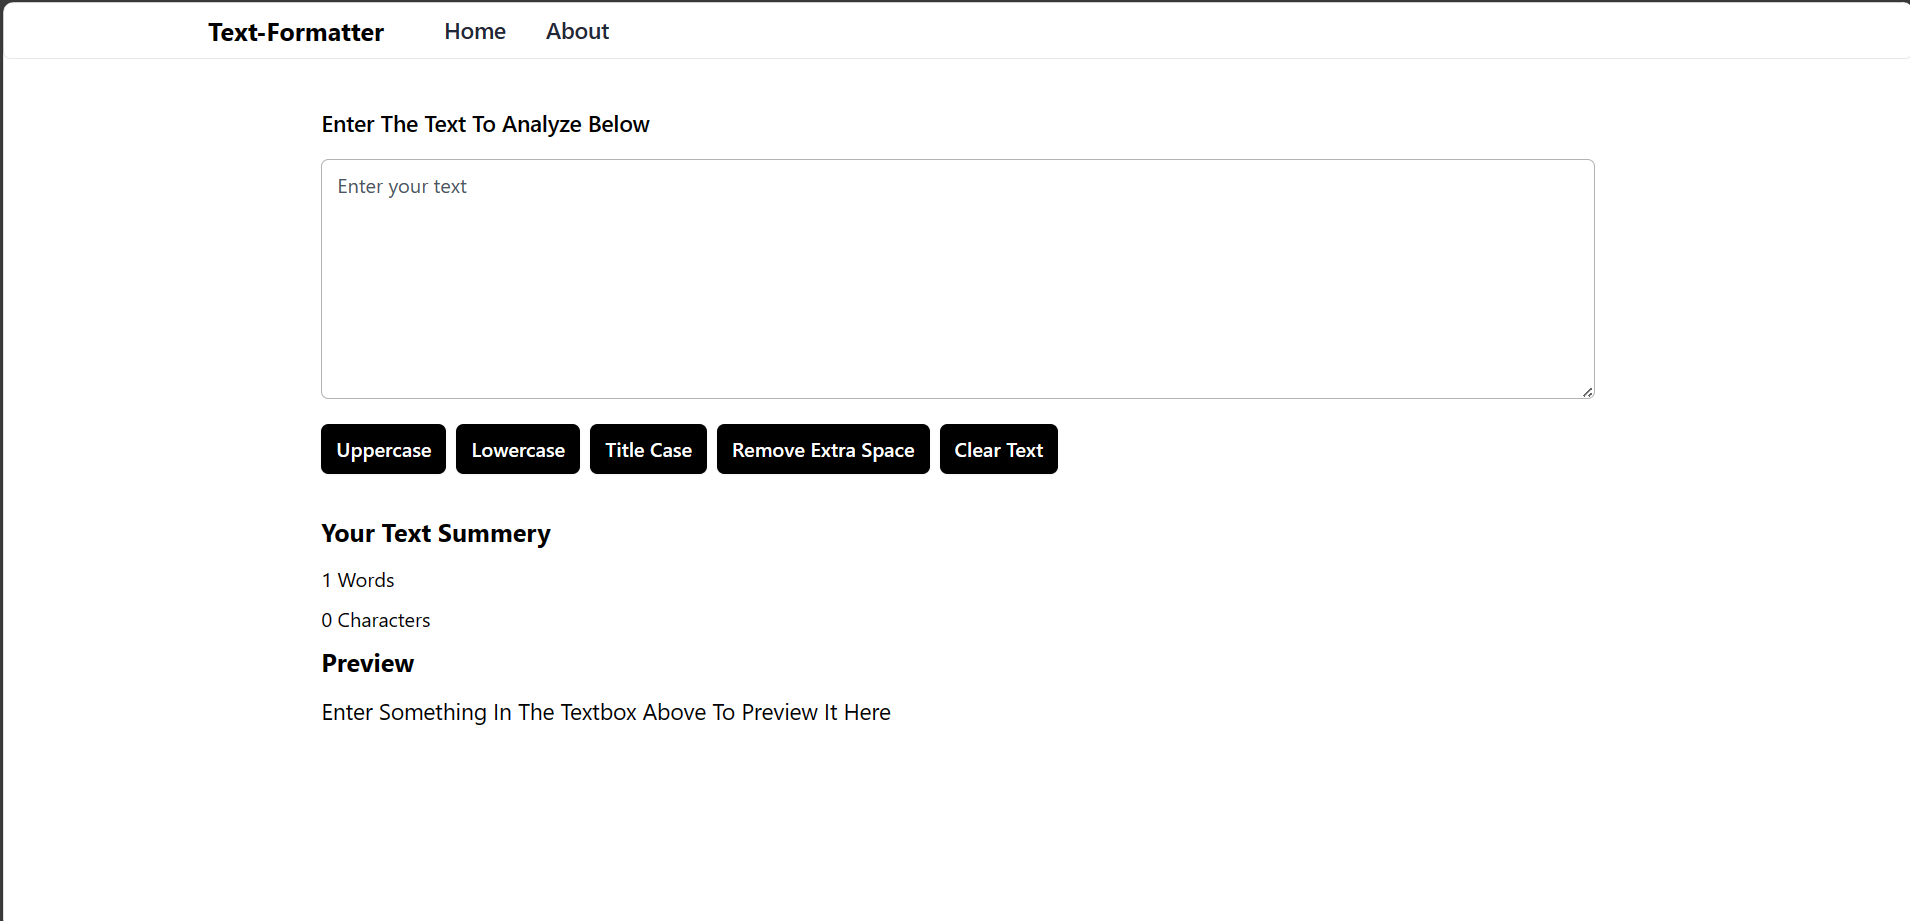The width and height of the screenshot is (1910, 921).
Task: Select the Preview heading
Action: click(x=367, y=664)
